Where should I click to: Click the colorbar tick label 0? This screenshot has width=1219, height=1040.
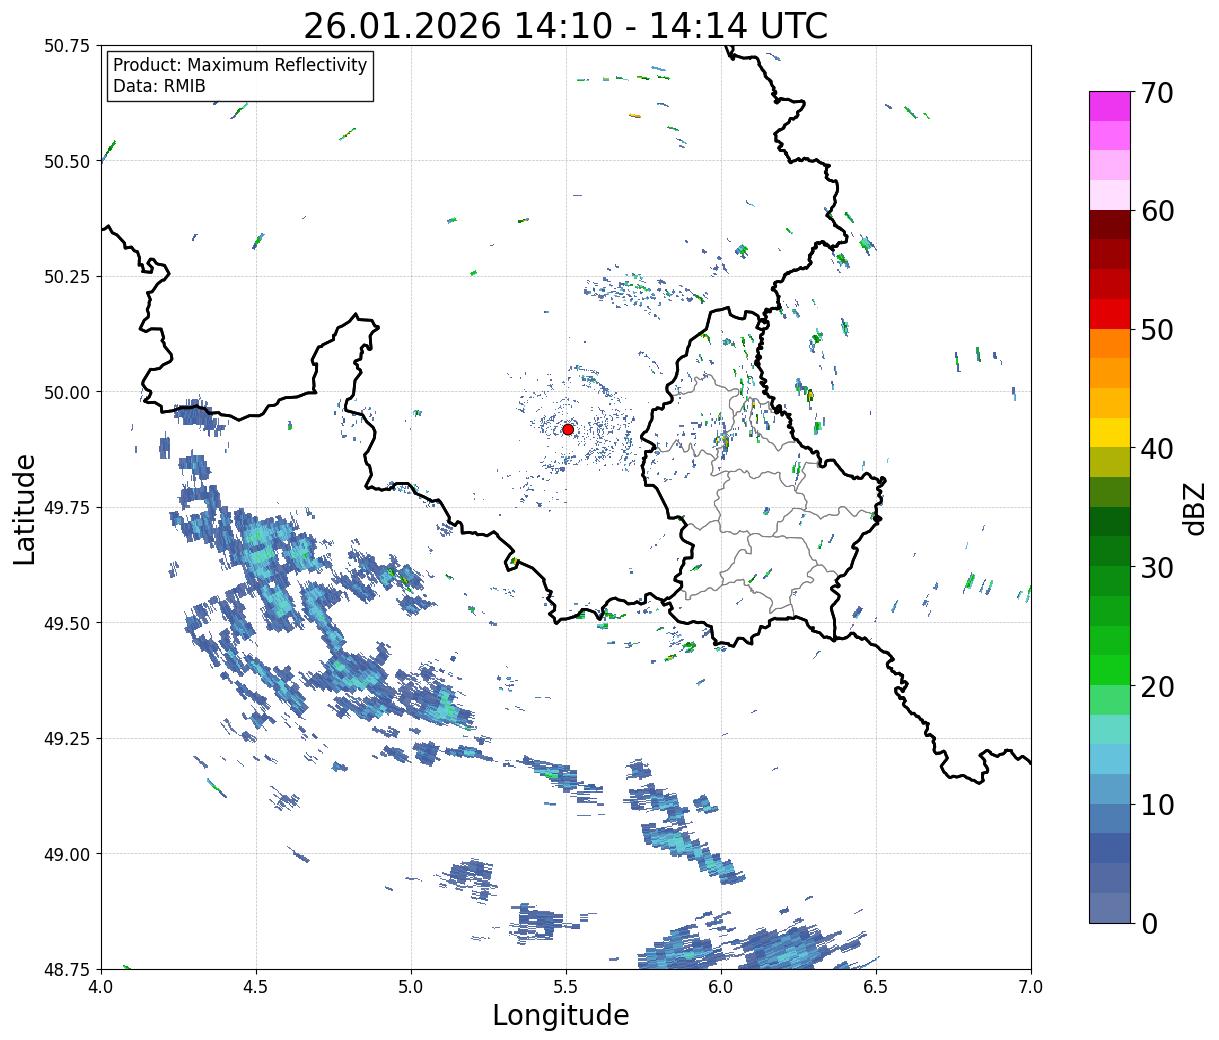coord(1149,924)
